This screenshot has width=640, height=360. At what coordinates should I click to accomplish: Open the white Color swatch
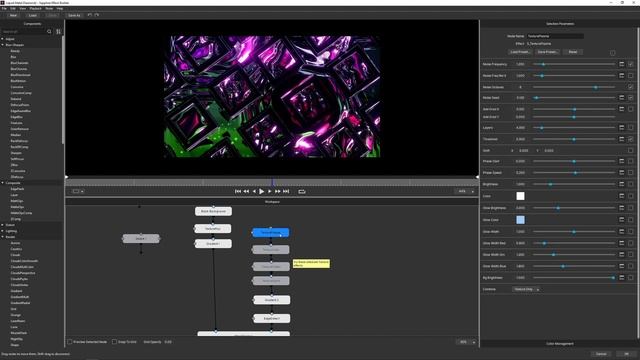(520, 196)
